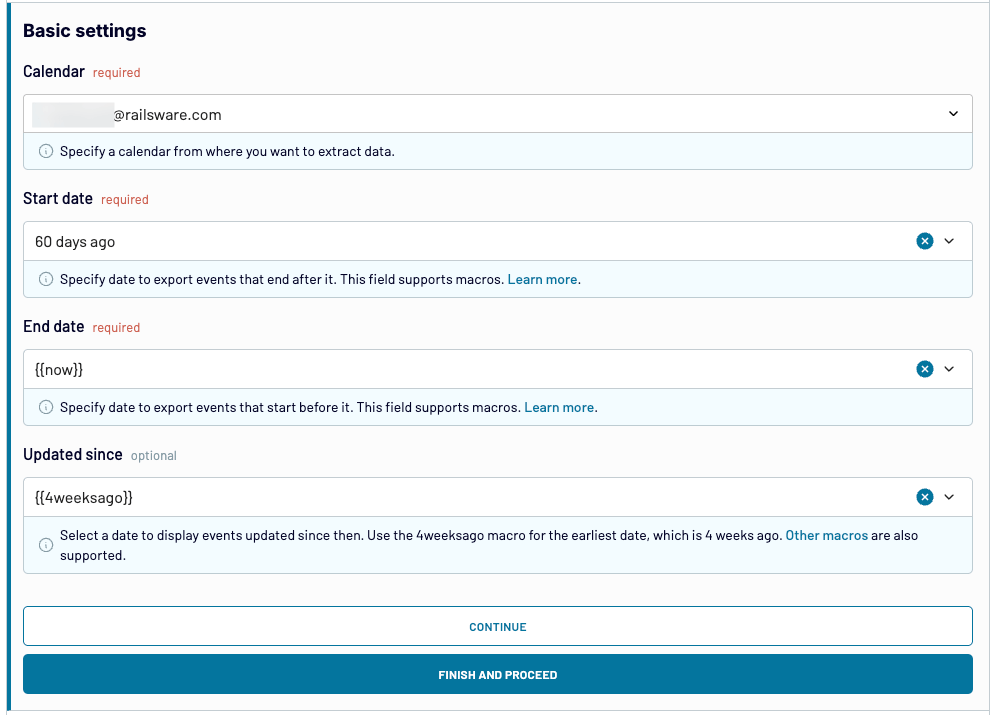The width and height of the screenshot is (998, 715).
Task: Open the Other macros link
Action: [x=826, y=535]
